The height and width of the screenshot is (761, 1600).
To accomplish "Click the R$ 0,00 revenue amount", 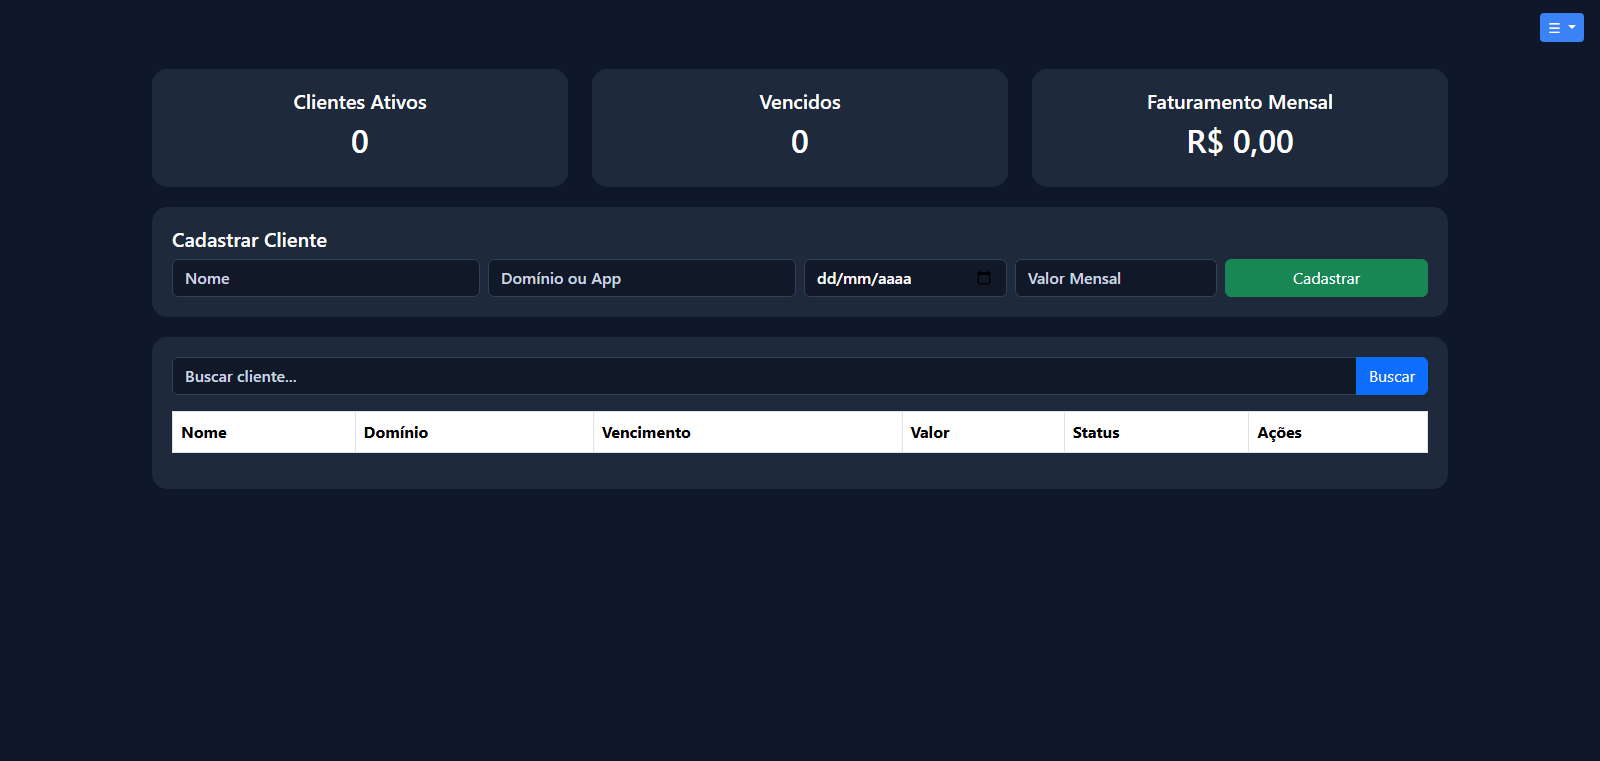I will [1239, 142].
